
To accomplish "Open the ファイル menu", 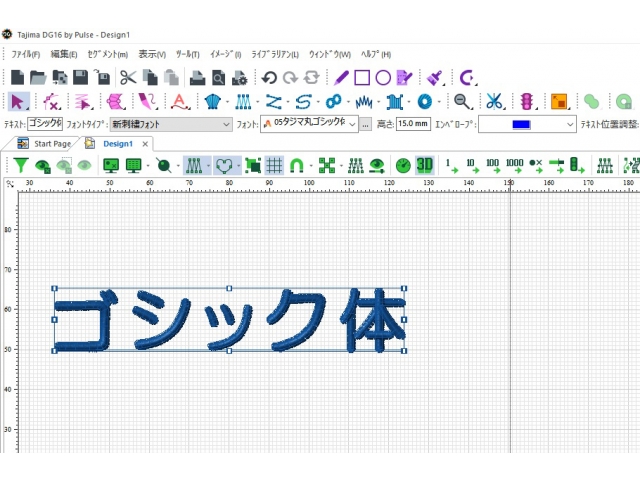I will (25, 54).
